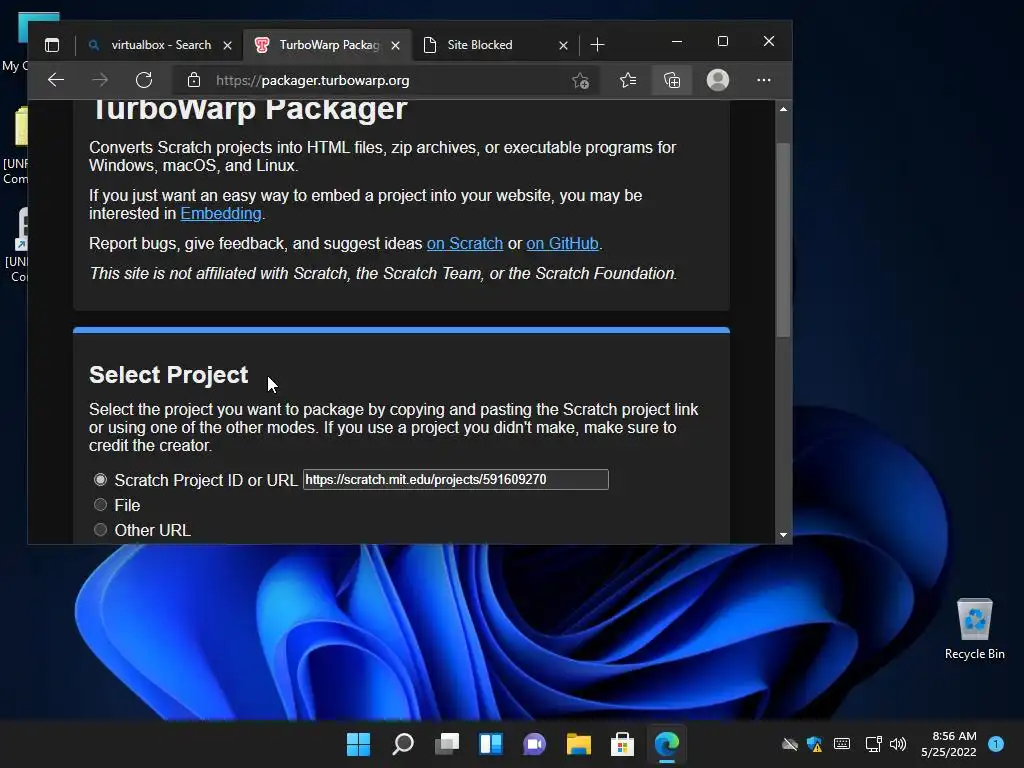Click the Microsoft Edge taskbar icon

[x=667, y=744]
